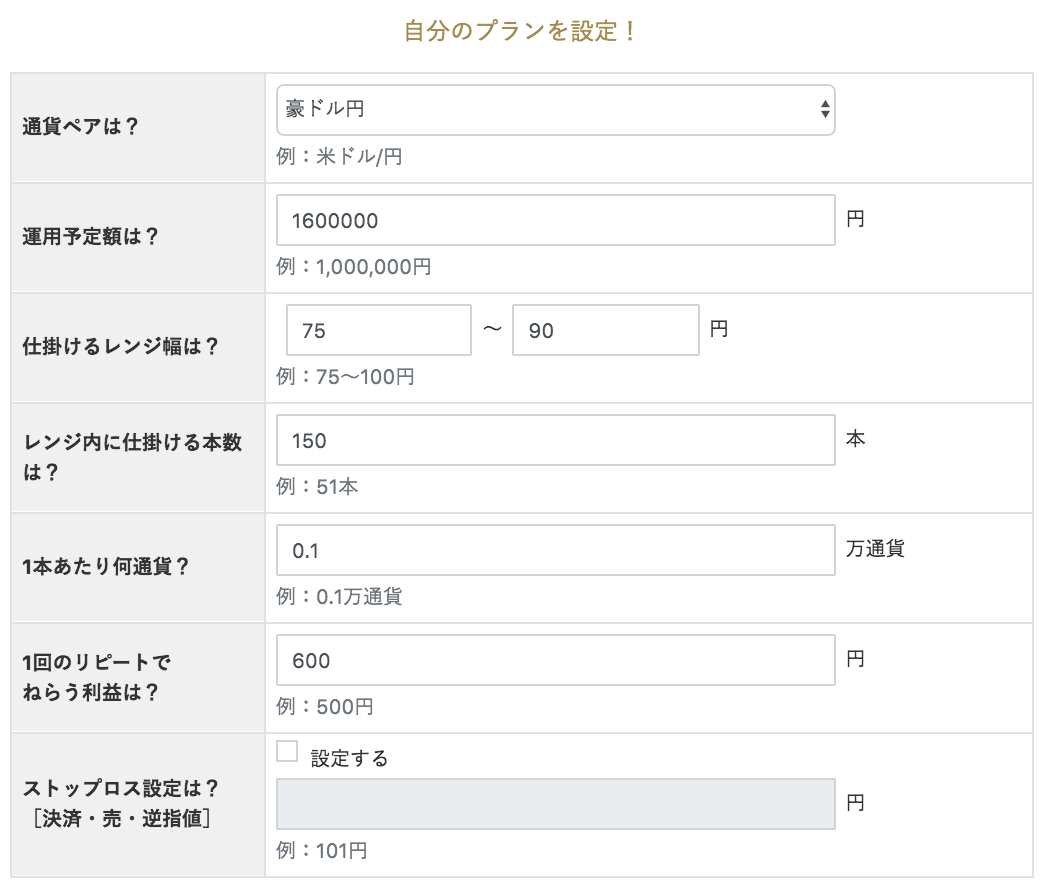The image size is (1054, 892).
Task: Click the profit target field showing 600
Action: pyautogui.click(x=555, y=660)
